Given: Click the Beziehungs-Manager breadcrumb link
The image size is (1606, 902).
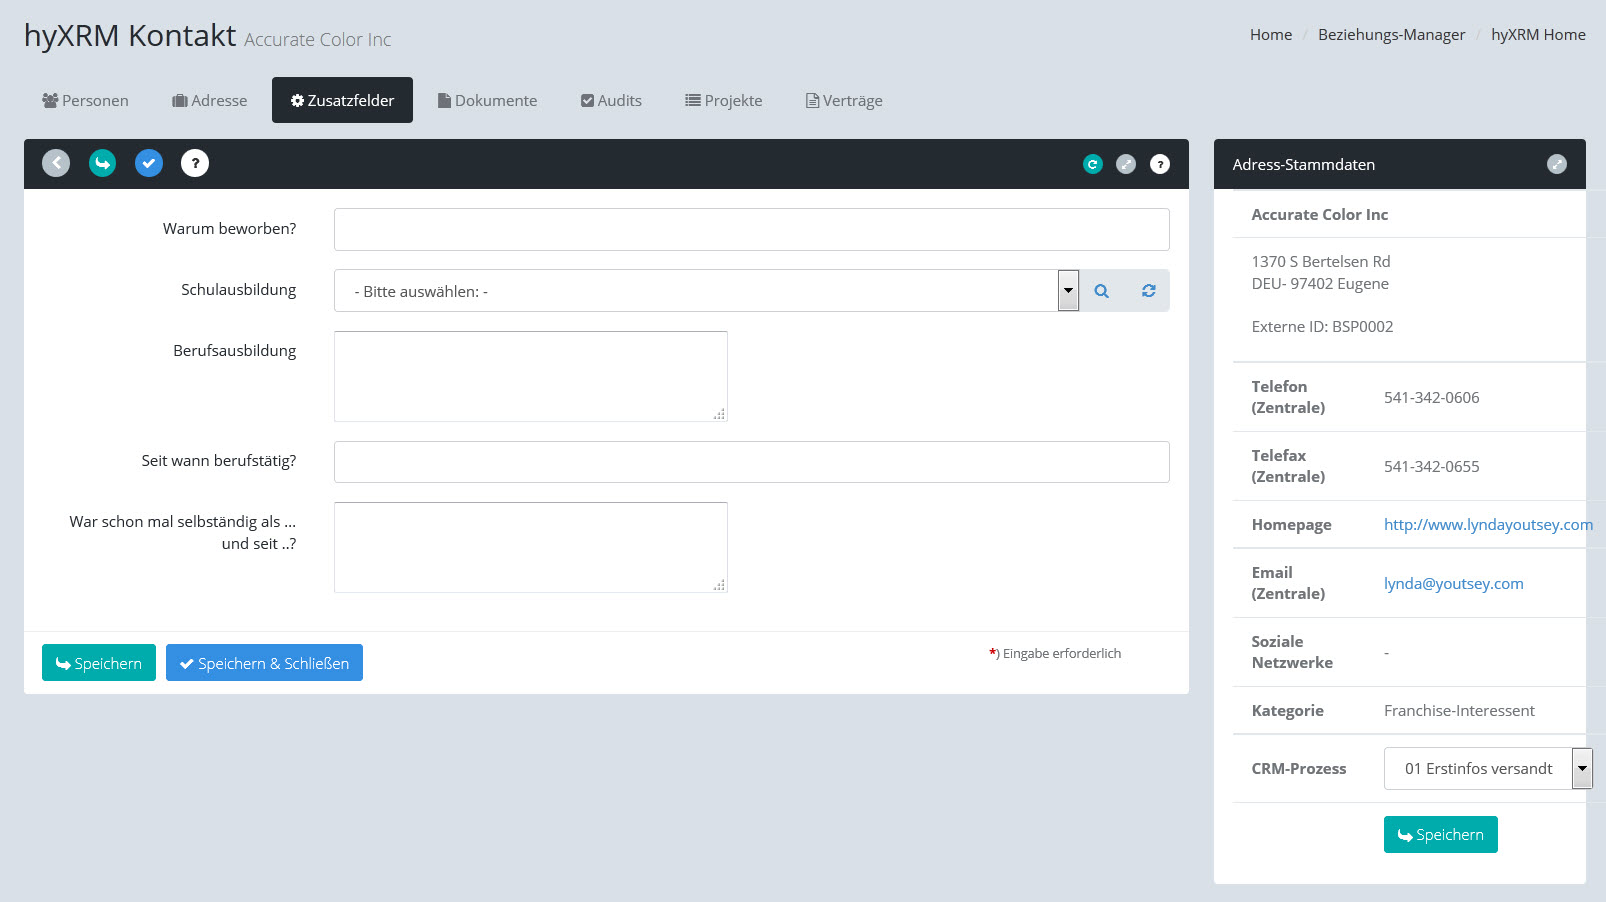Looking at the screenshot, I should coord(1391,35).
